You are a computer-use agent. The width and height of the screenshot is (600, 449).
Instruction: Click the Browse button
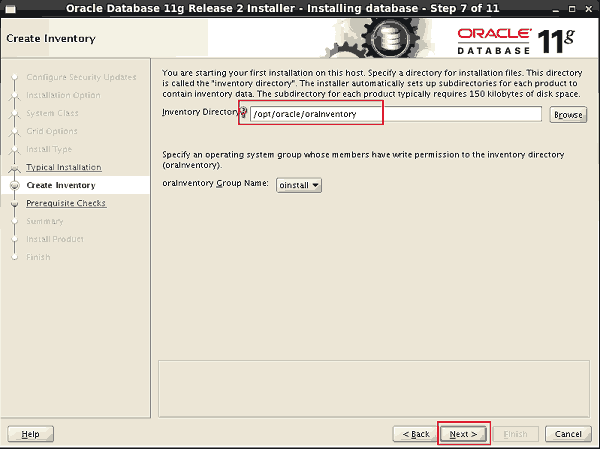tap(568, 115)
